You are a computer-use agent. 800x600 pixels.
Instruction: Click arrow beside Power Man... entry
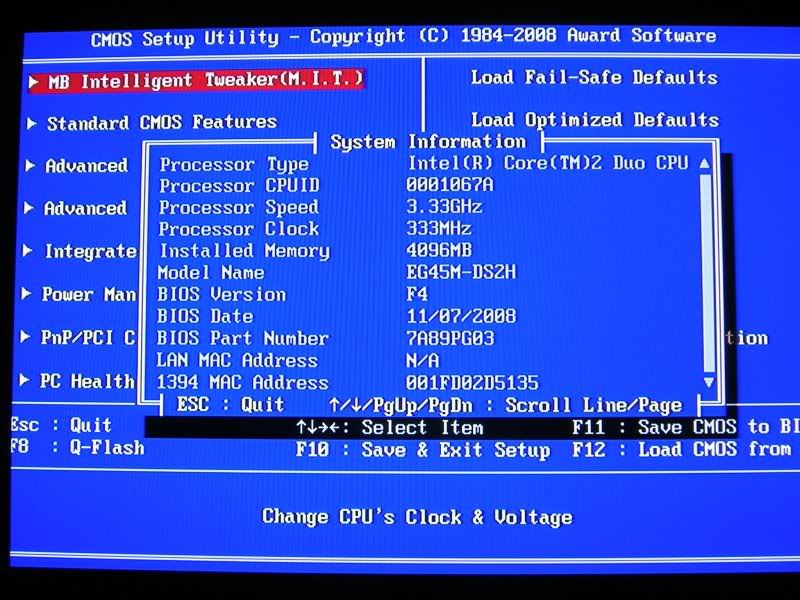[26, 293]
